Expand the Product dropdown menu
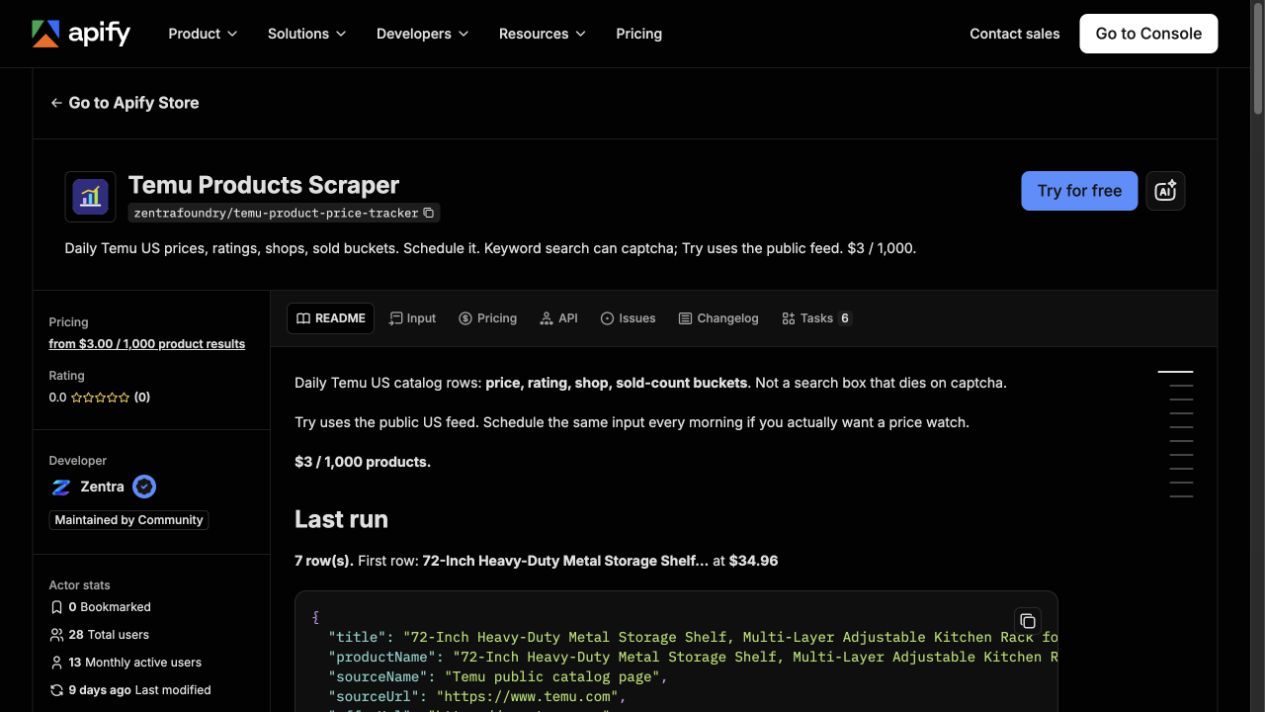Image resolution: width=1265 pixels, height=712 pixels. (x=203, y=33)
